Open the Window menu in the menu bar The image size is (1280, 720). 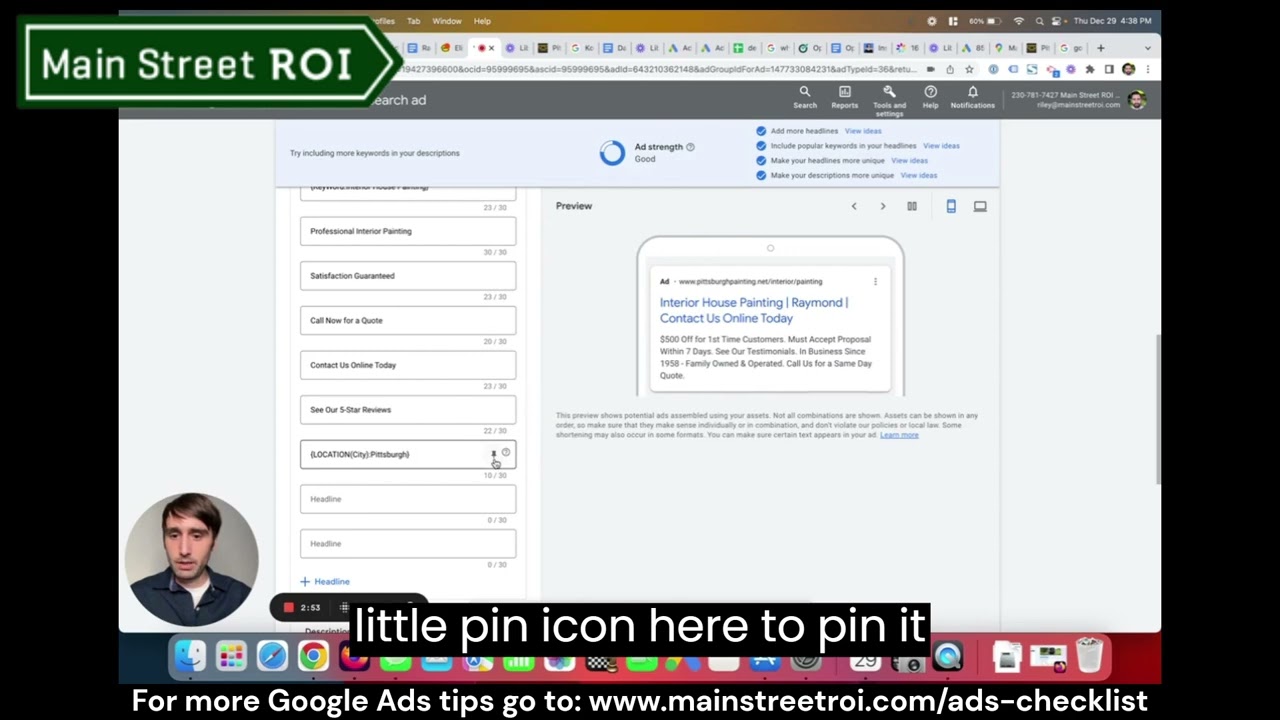point(447,21)
